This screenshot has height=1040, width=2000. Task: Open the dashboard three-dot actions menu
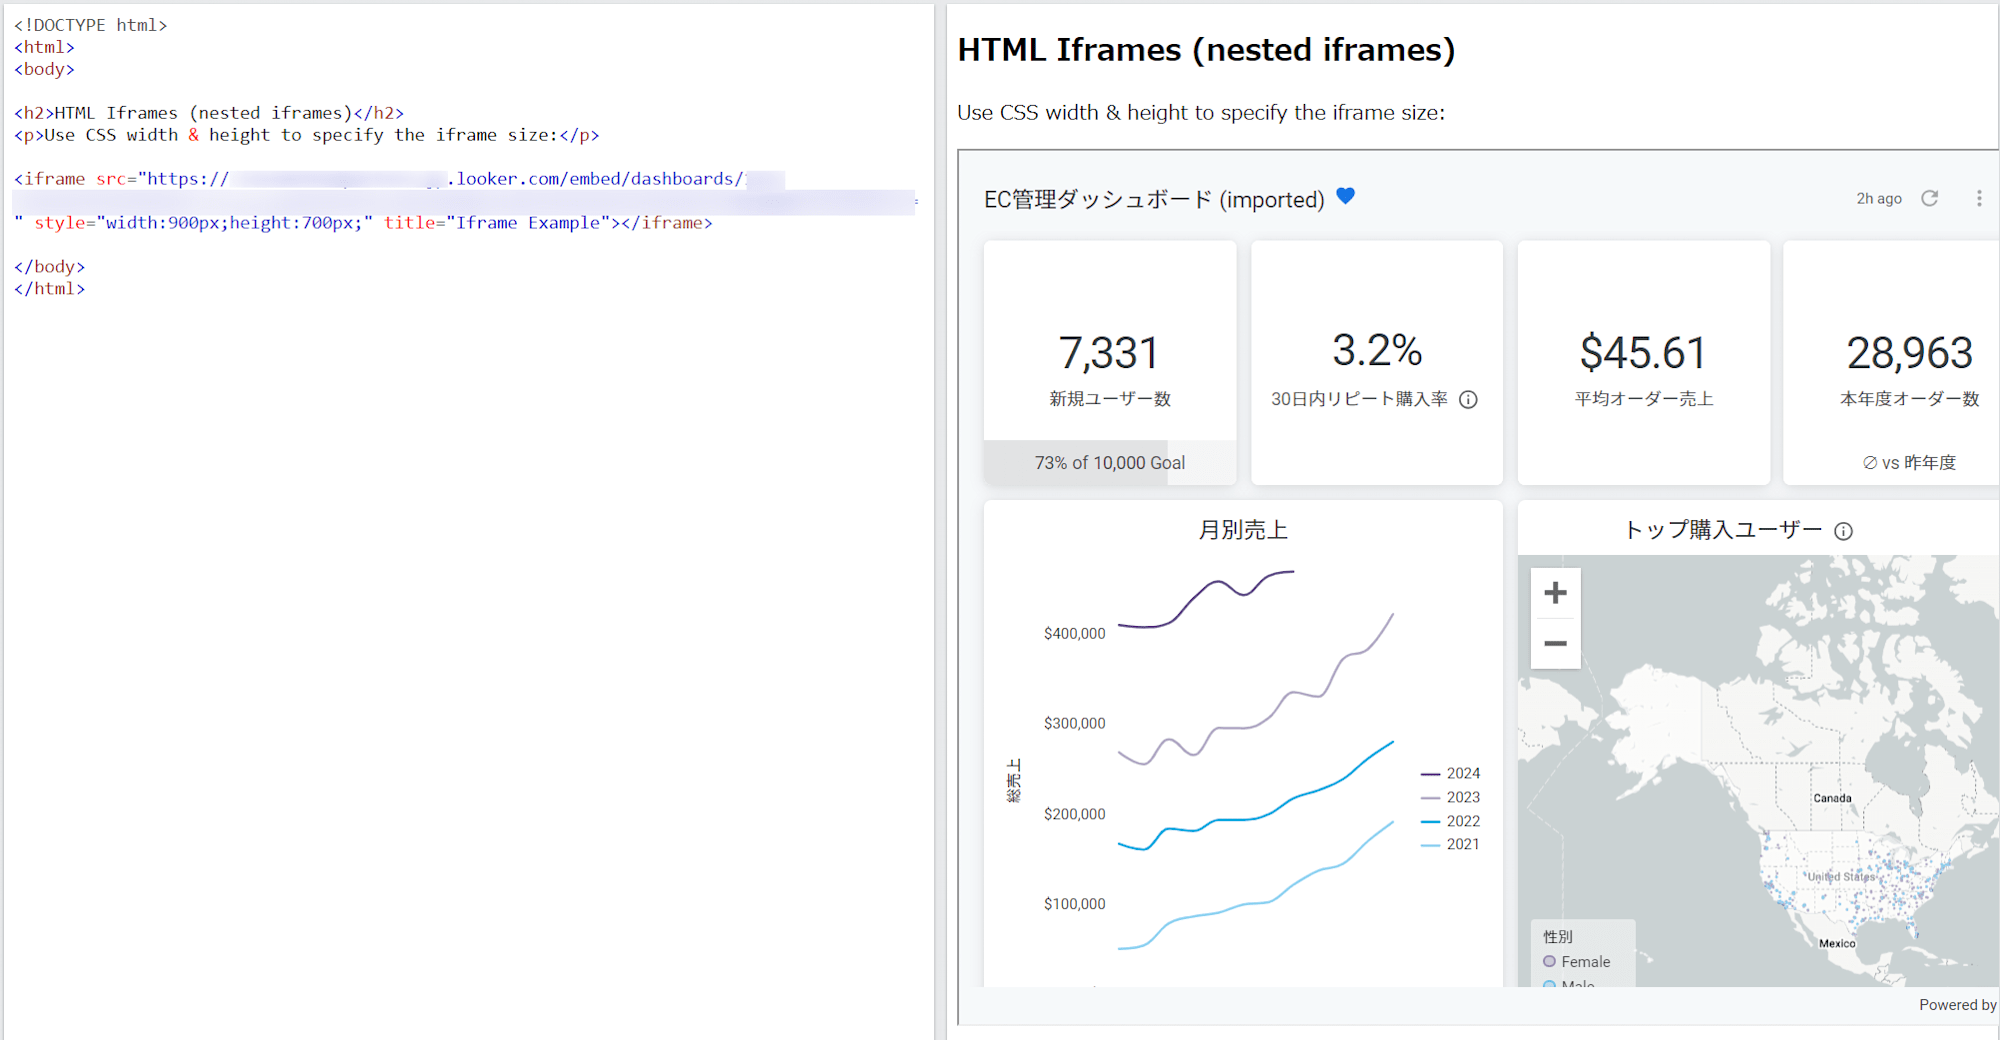1979,198
